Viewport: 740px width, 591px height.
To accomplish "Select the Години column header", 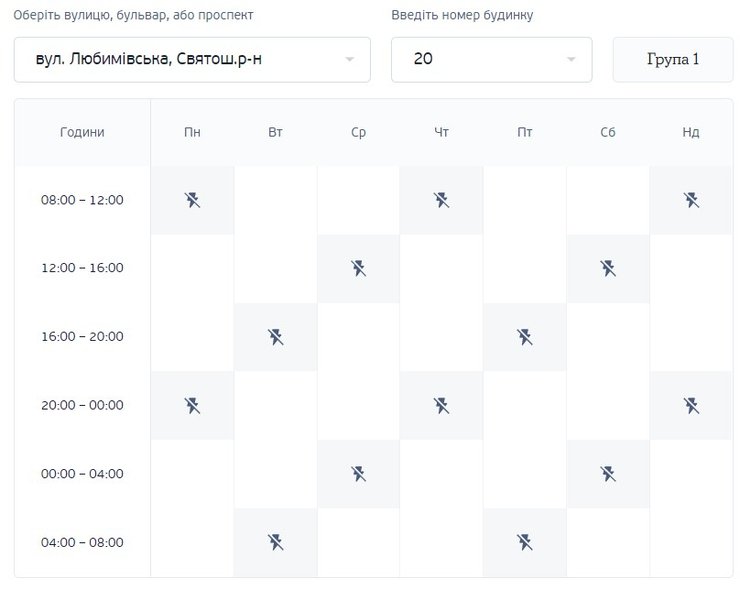I will point(82,132).
